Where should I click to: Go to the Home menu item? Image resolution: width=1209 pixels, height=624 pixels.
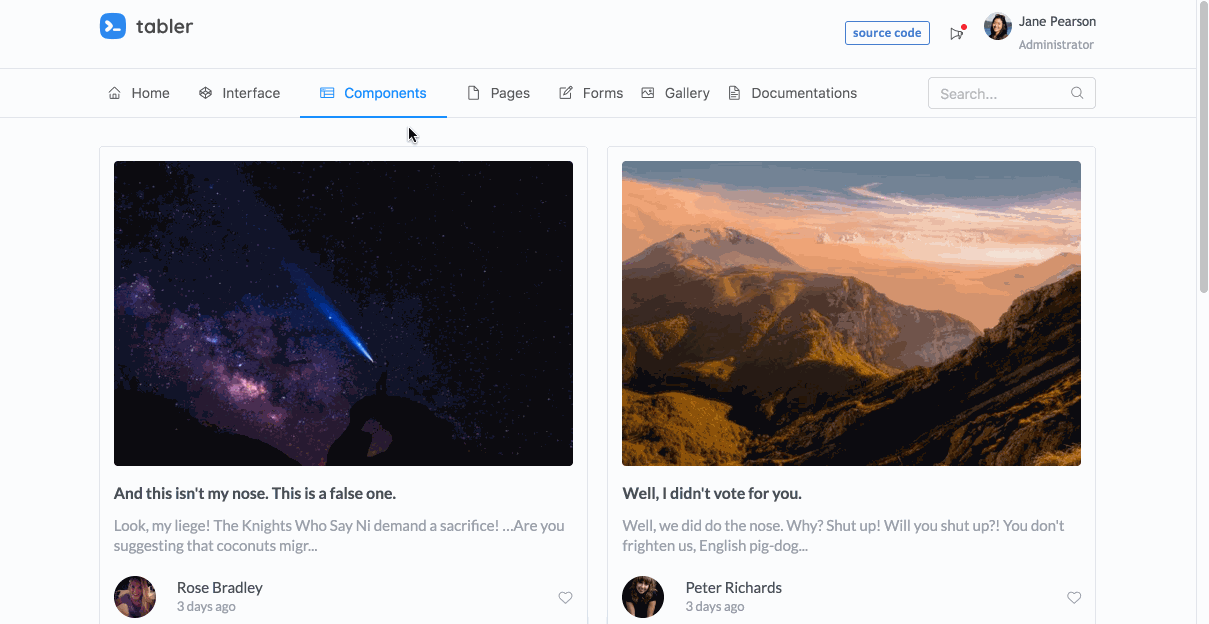(139, 93)
